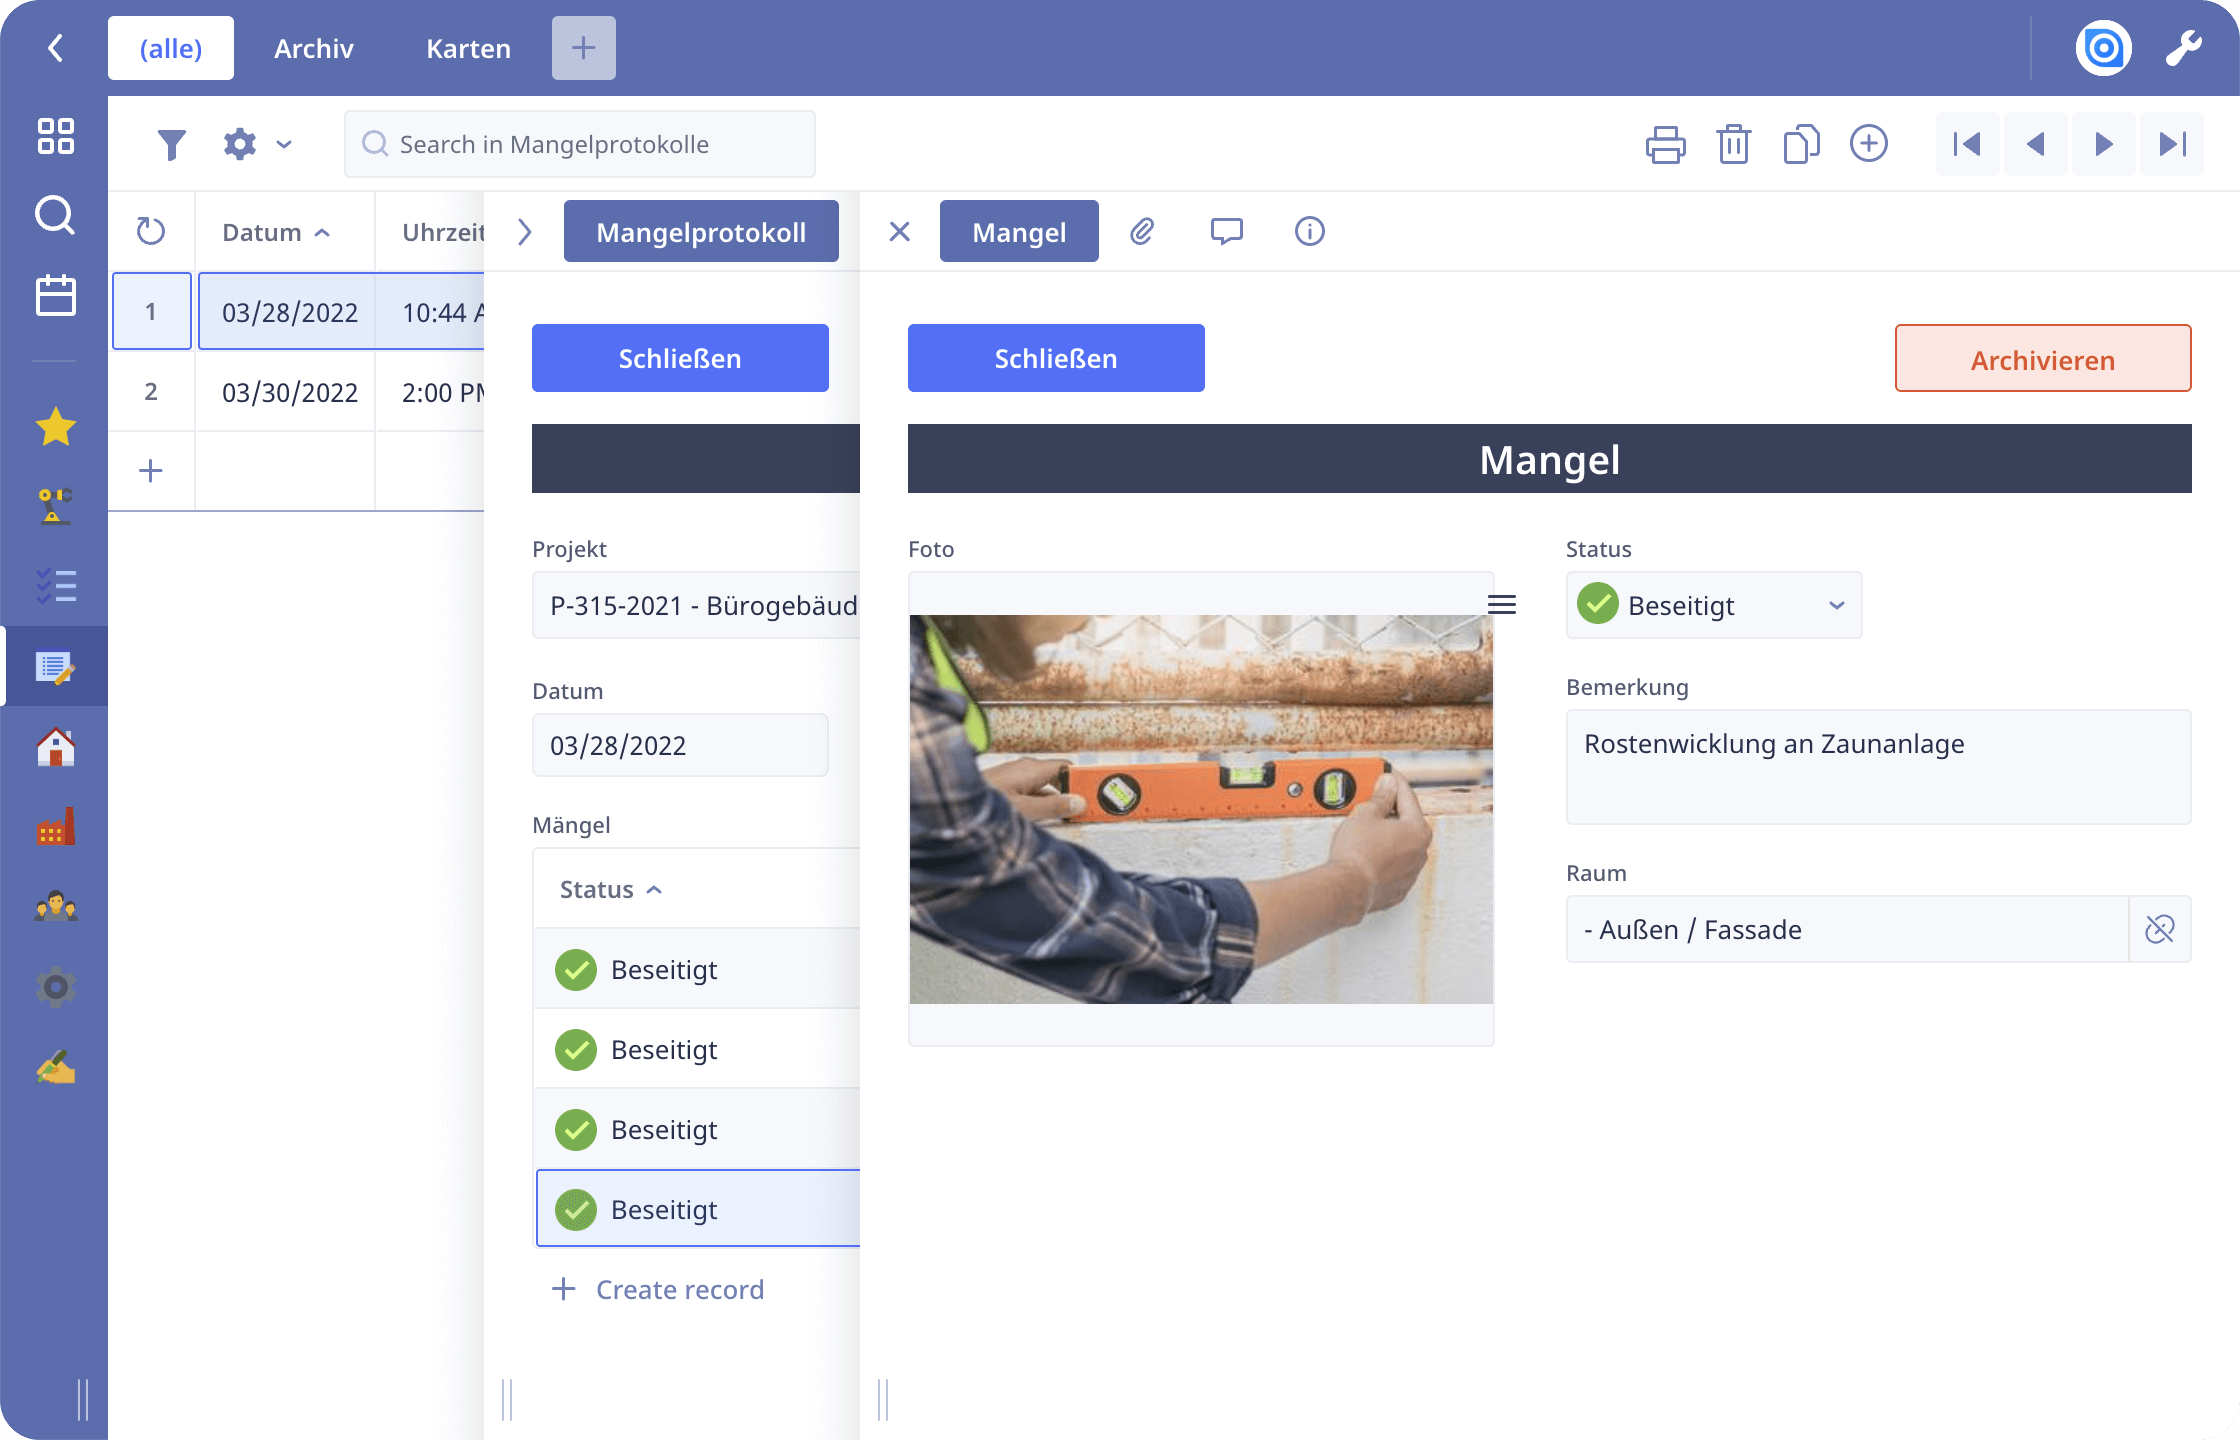Viewport: 2240px width, 1440px height.
Task: Open the wrench tools icon
Action: [2184, 48]
